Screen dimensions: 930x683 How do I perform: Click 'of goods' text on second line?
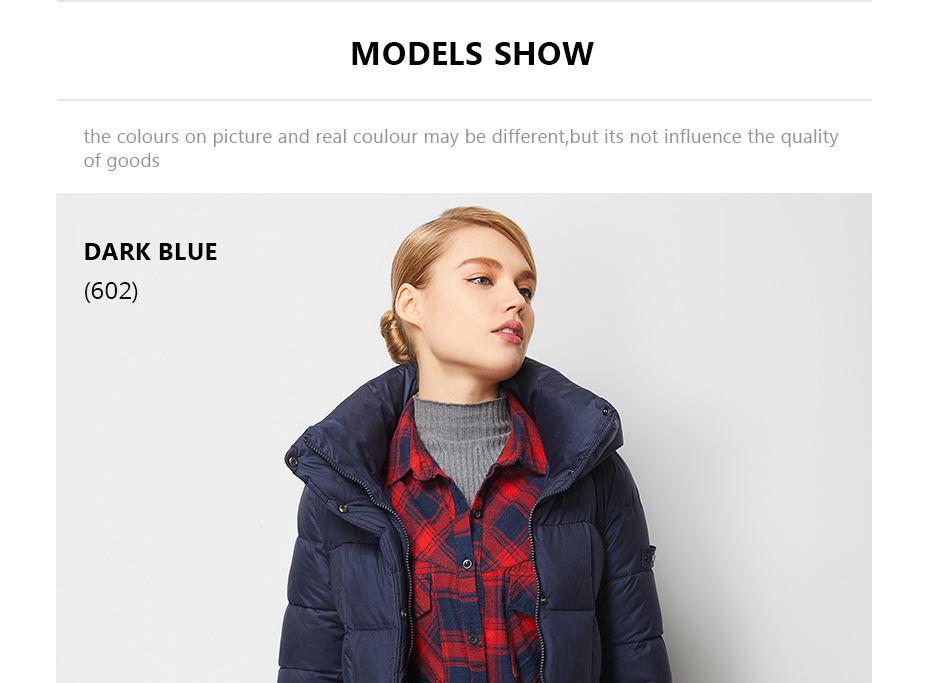(122, 161)
